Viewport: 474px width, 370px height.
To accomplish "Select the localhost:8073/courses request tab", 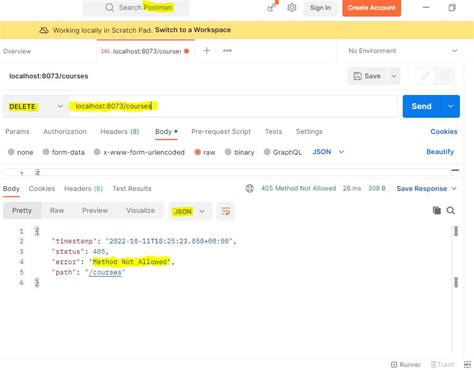I will (x=145, y=51).
